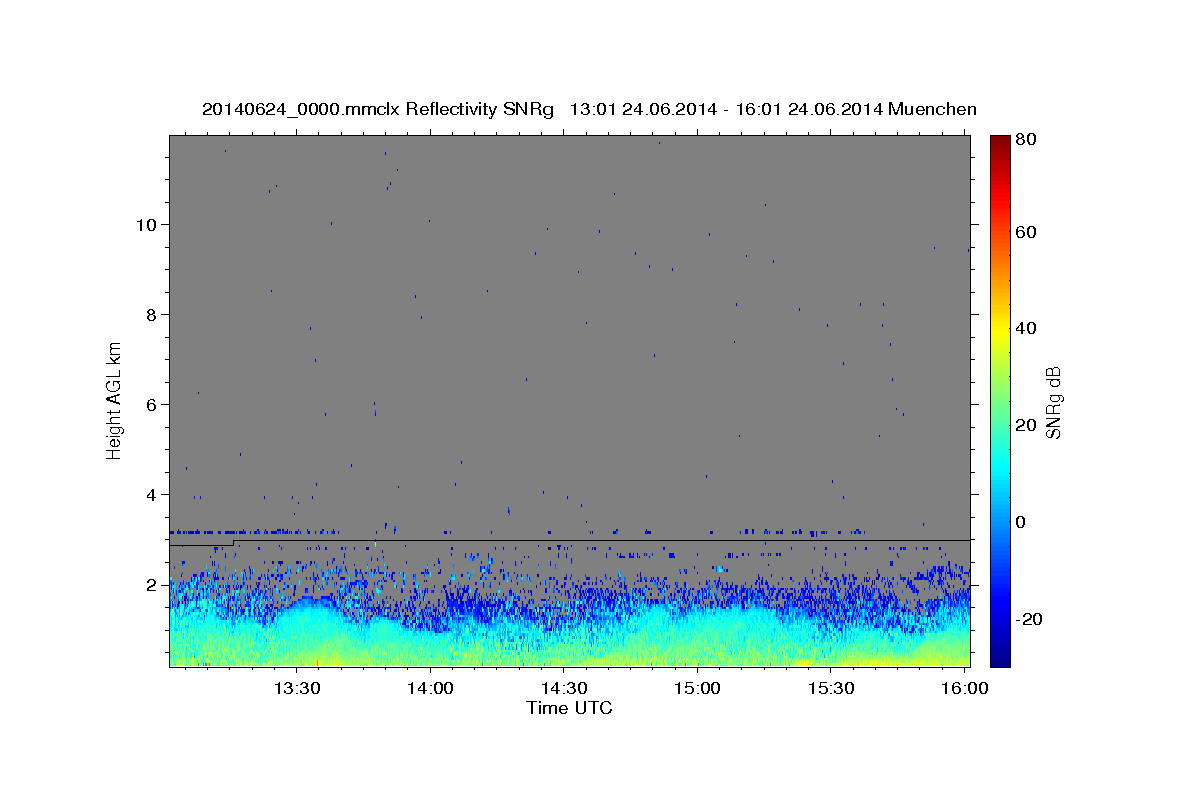Click the colorbar value 60
Viewport: 1200px width, 800px height.
1028,232
